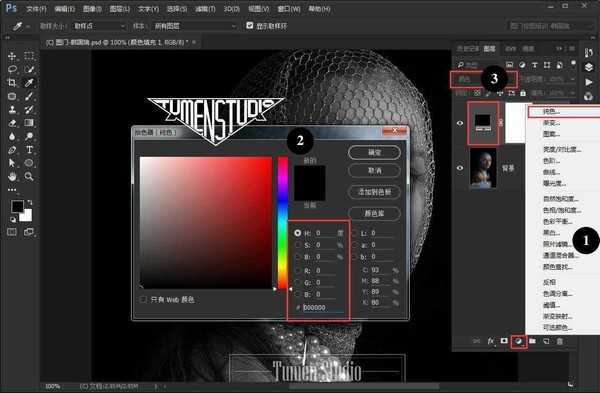Click the rainbow hue slider strip
The height and width of the screenshot is (393, 600).
coord(282,222)
